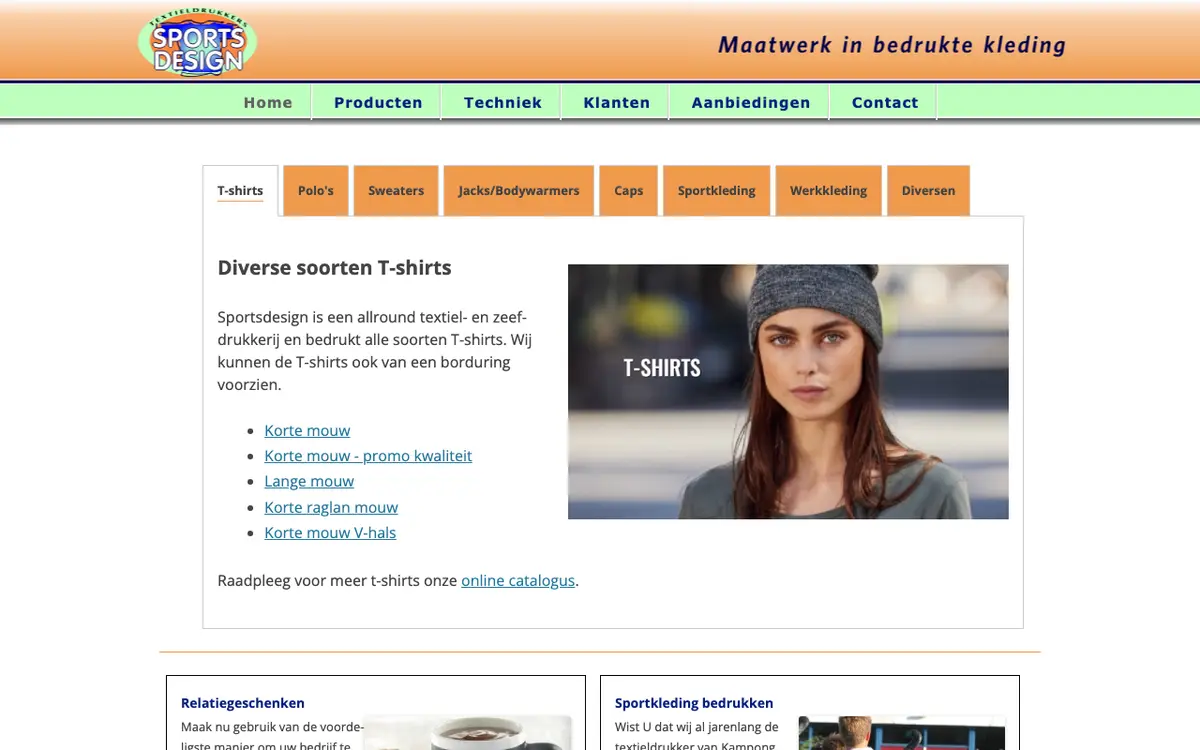Open the Producten menu

(x=378, y=102)
